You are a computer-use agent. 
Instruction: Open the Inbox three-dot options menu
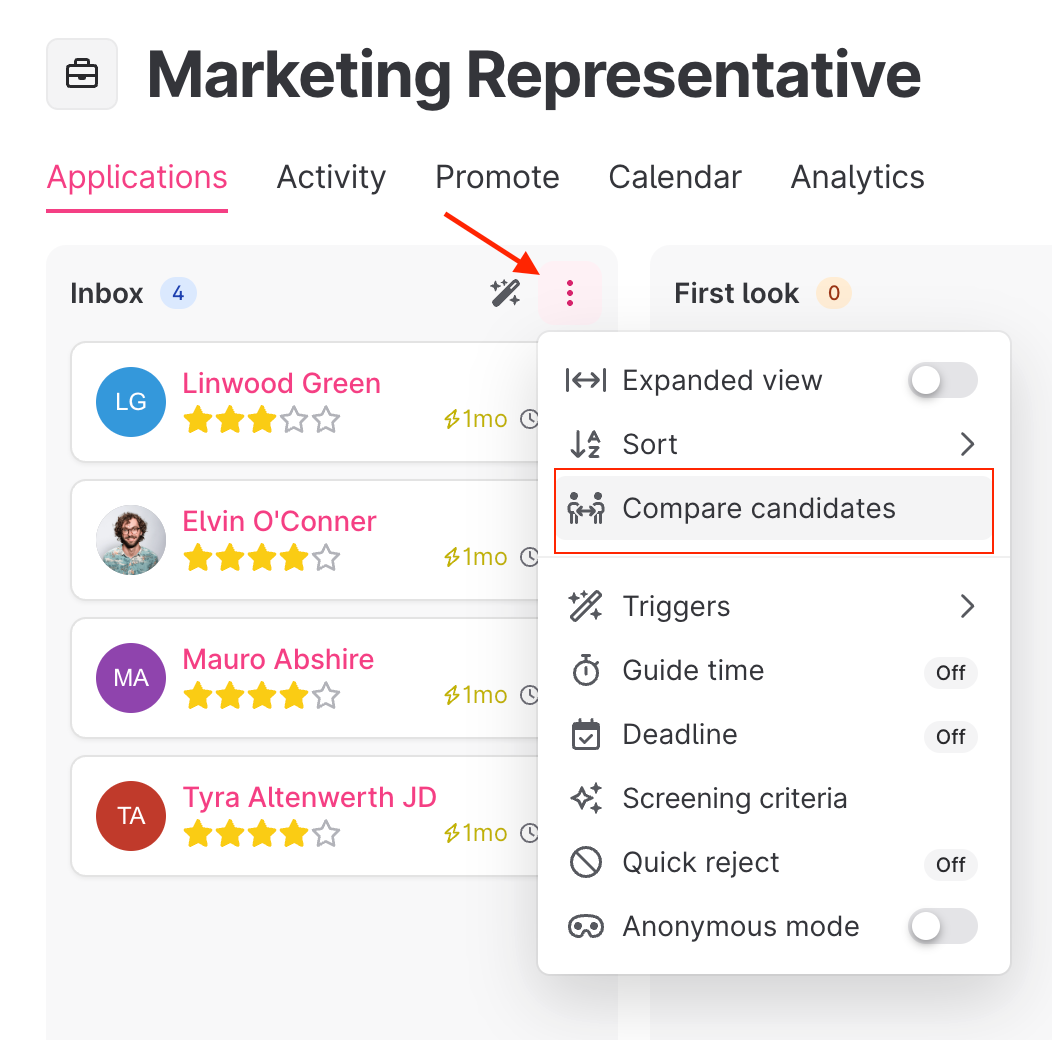coord(570,293)
